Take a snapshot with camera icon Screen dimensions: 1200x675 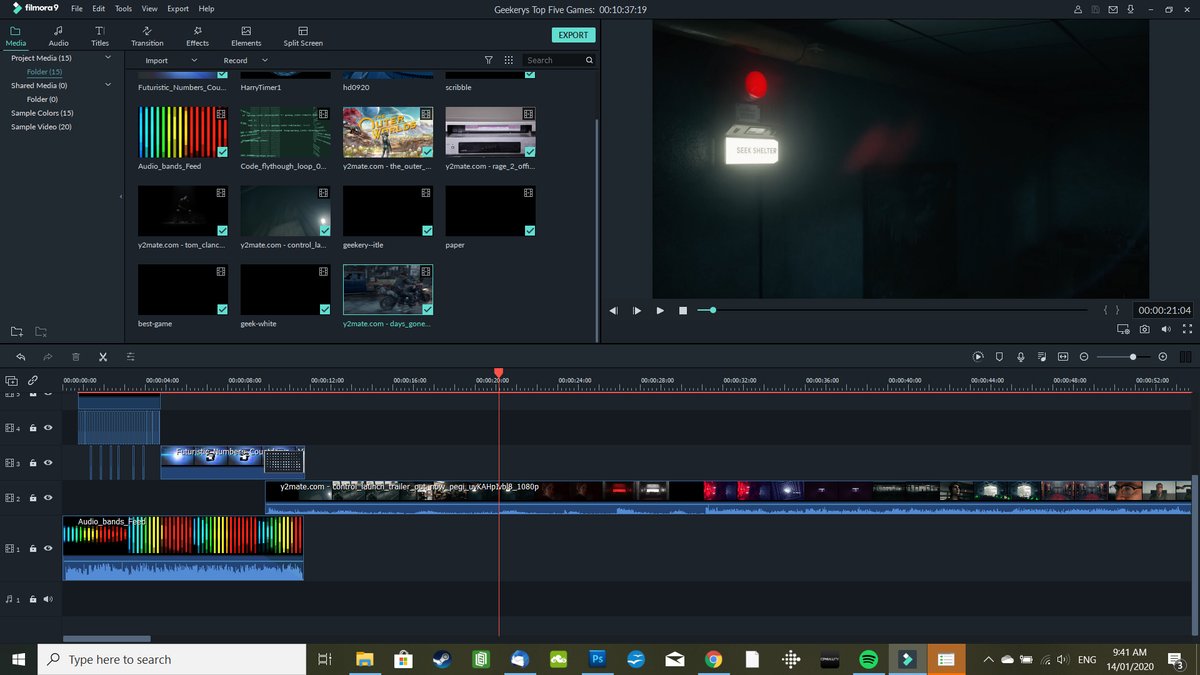[1145, 329]
